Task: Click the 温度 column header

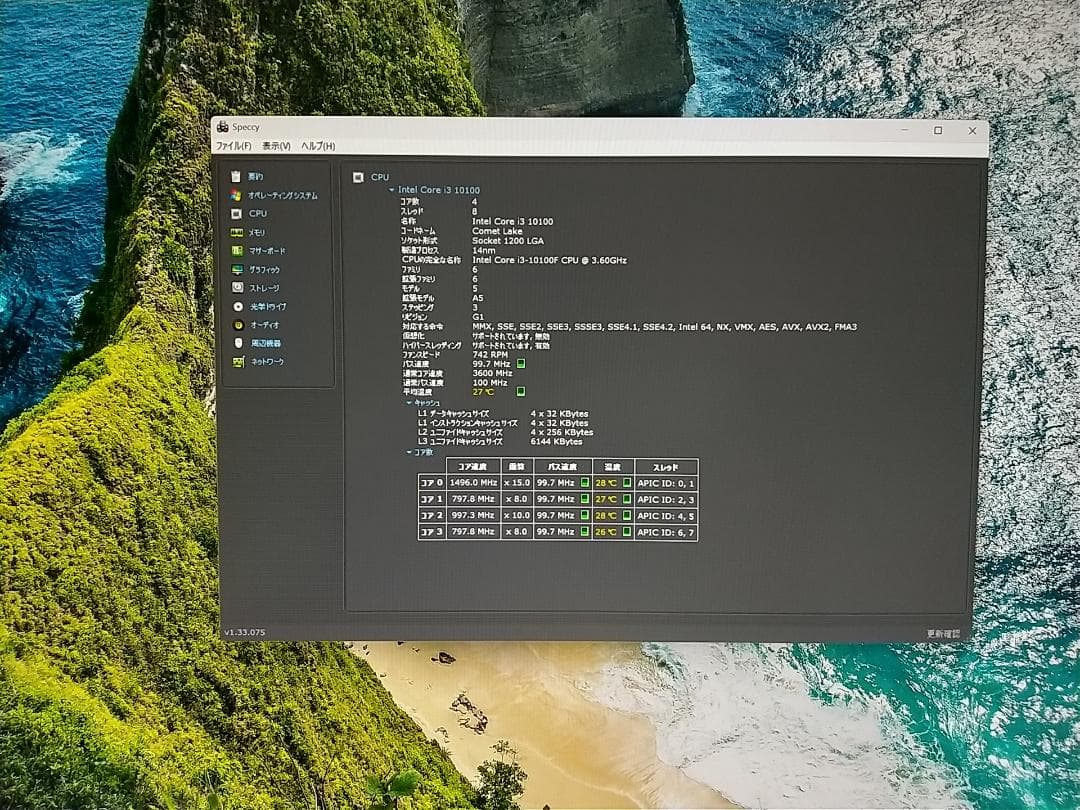Action: pos(612,467)
